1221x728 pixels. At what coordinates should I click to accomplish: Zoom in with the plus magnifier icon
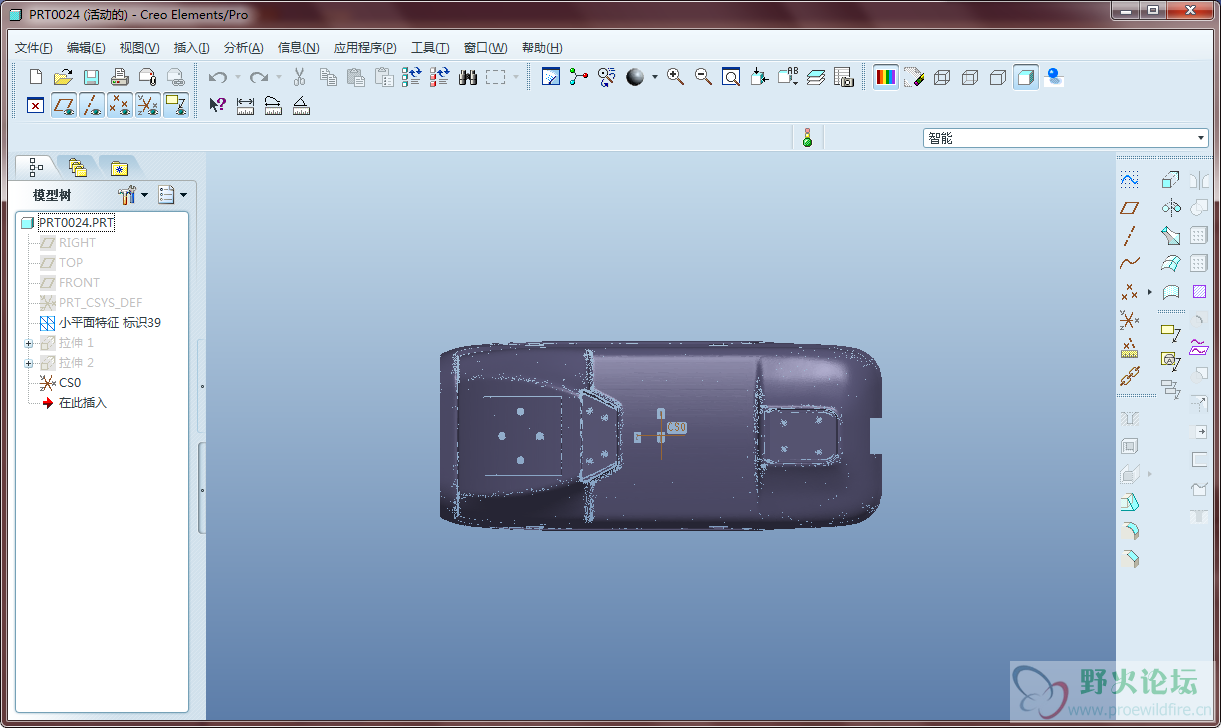(676, 77)
